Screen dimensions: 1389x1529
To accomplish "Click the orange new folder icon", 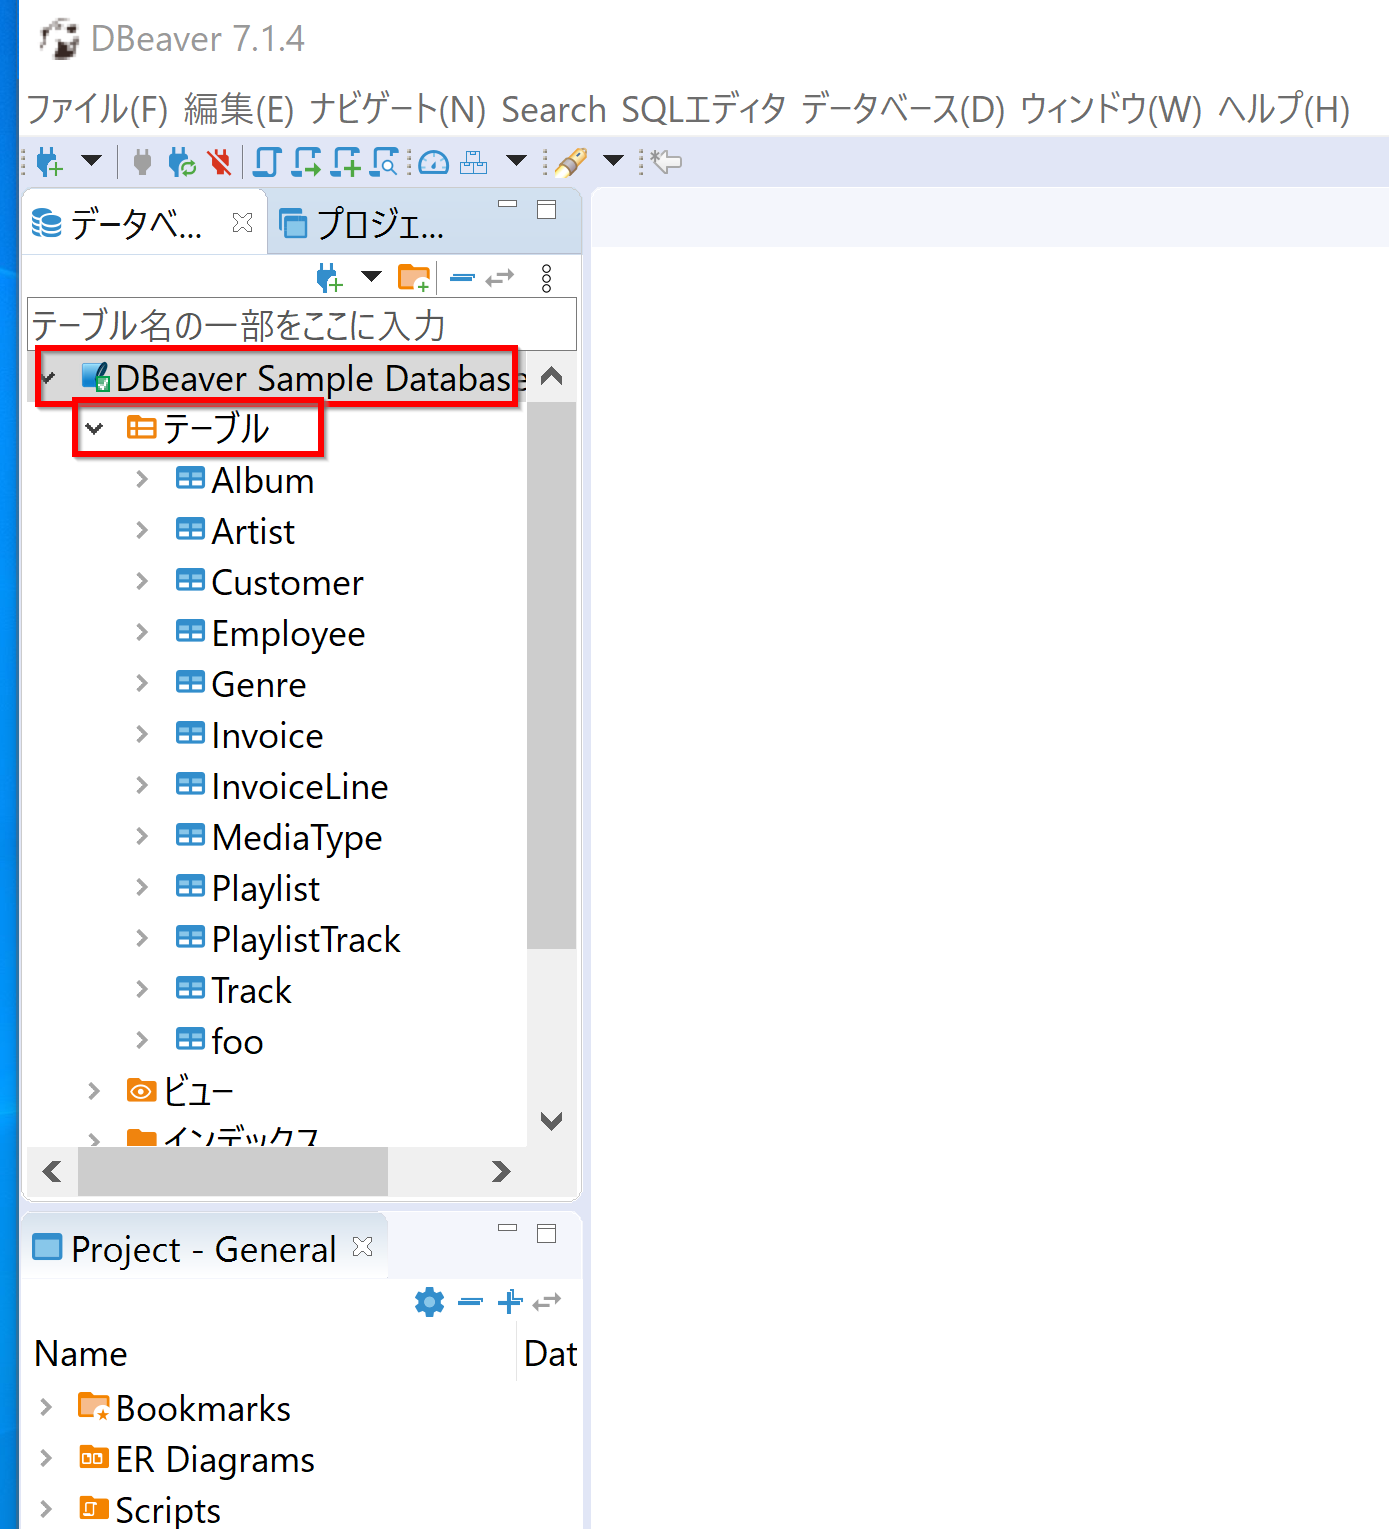I will click(x=414, y=277).
